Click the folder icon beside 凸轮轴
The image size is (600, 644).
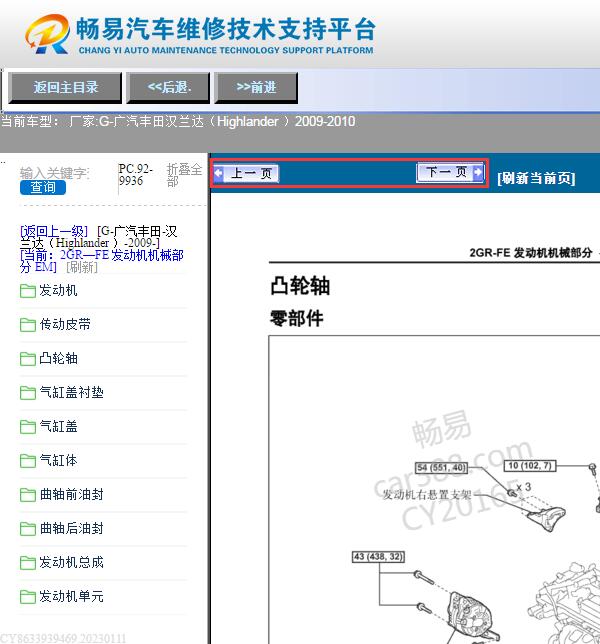28,359
